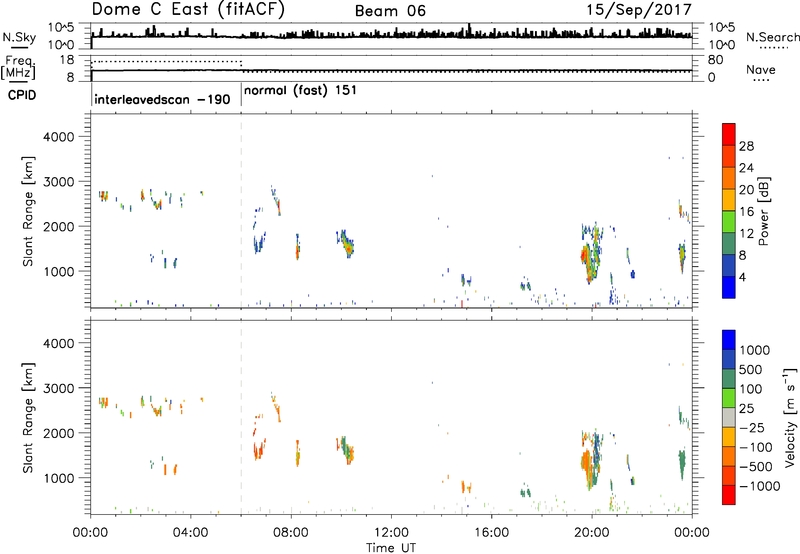Viewport: 800px width, 554px height.
Task: Select 'normal (fast) 151' CPID text
Action: pos(300,91)
